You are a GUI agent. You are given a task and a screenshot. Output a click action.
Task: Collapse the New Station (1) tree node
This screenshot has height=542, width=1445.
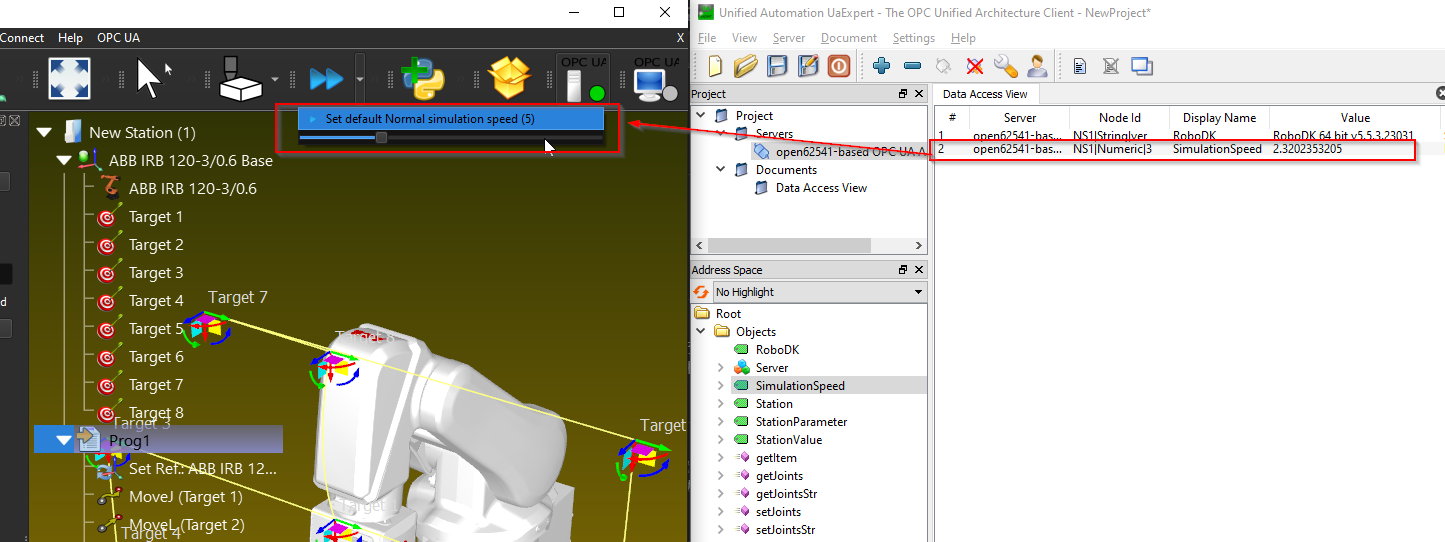44,132
